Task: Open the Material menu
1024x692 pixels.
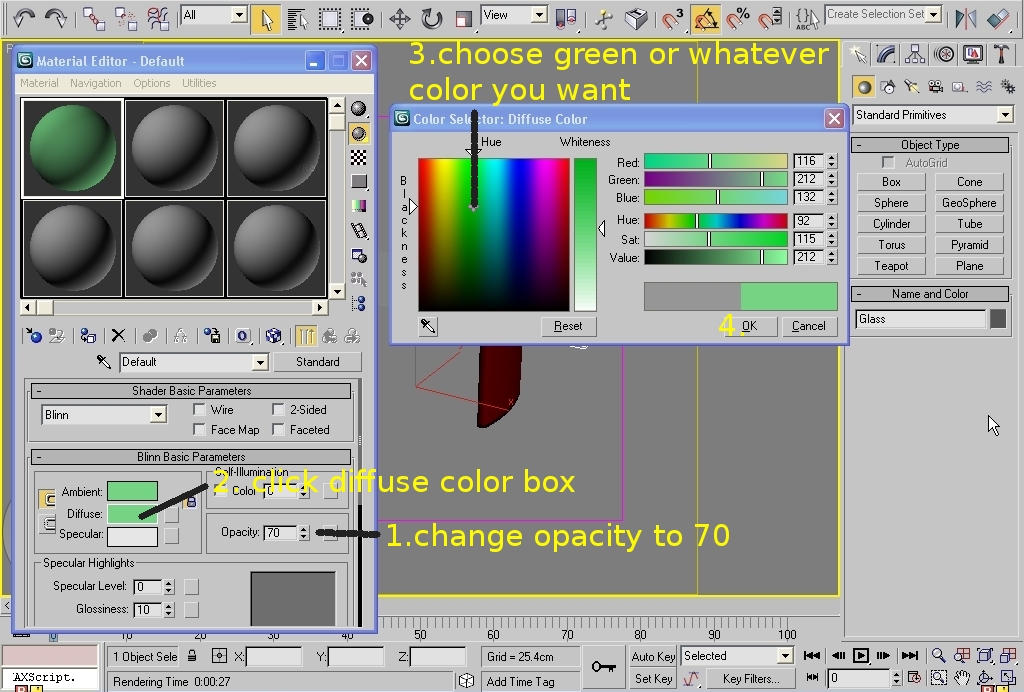Action: pyautogui.click(x=39, y=83)
